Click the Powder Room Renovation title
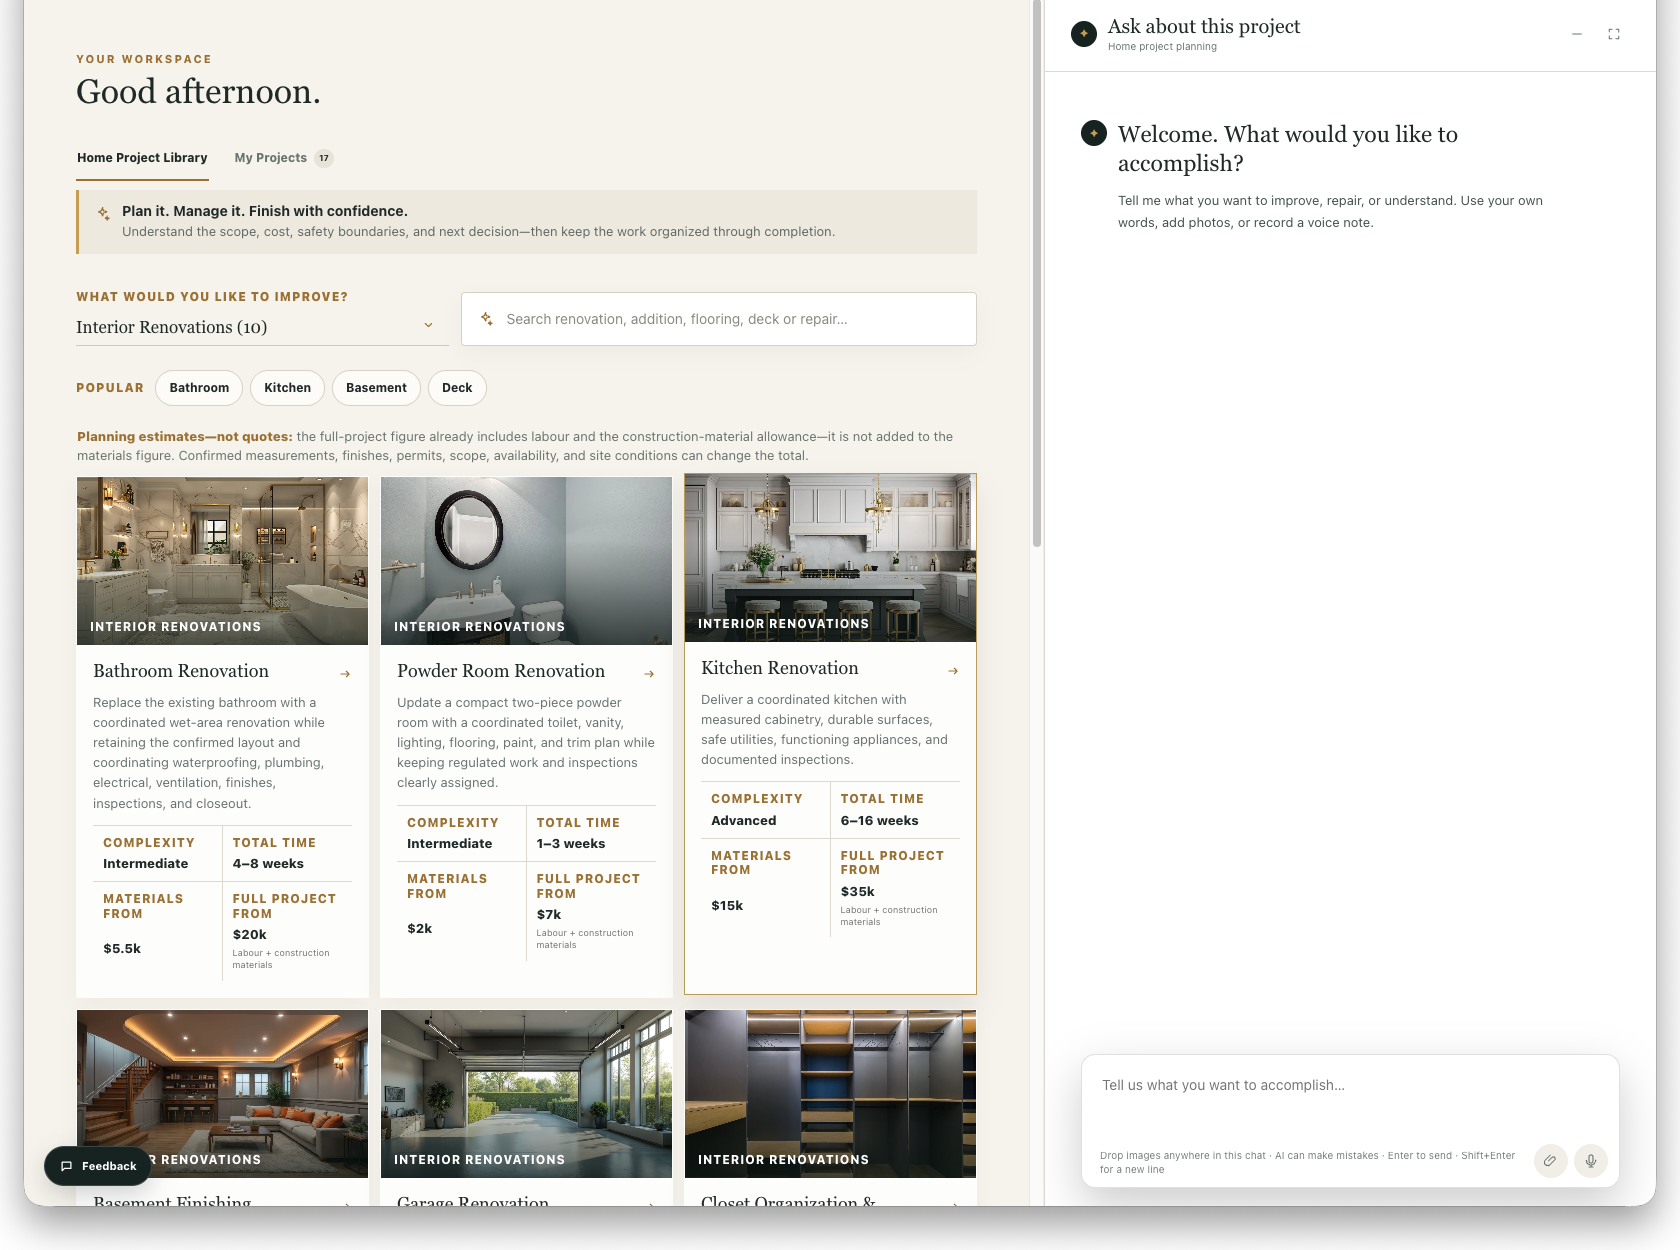The image size is (1680, 1250). (501, 671)
